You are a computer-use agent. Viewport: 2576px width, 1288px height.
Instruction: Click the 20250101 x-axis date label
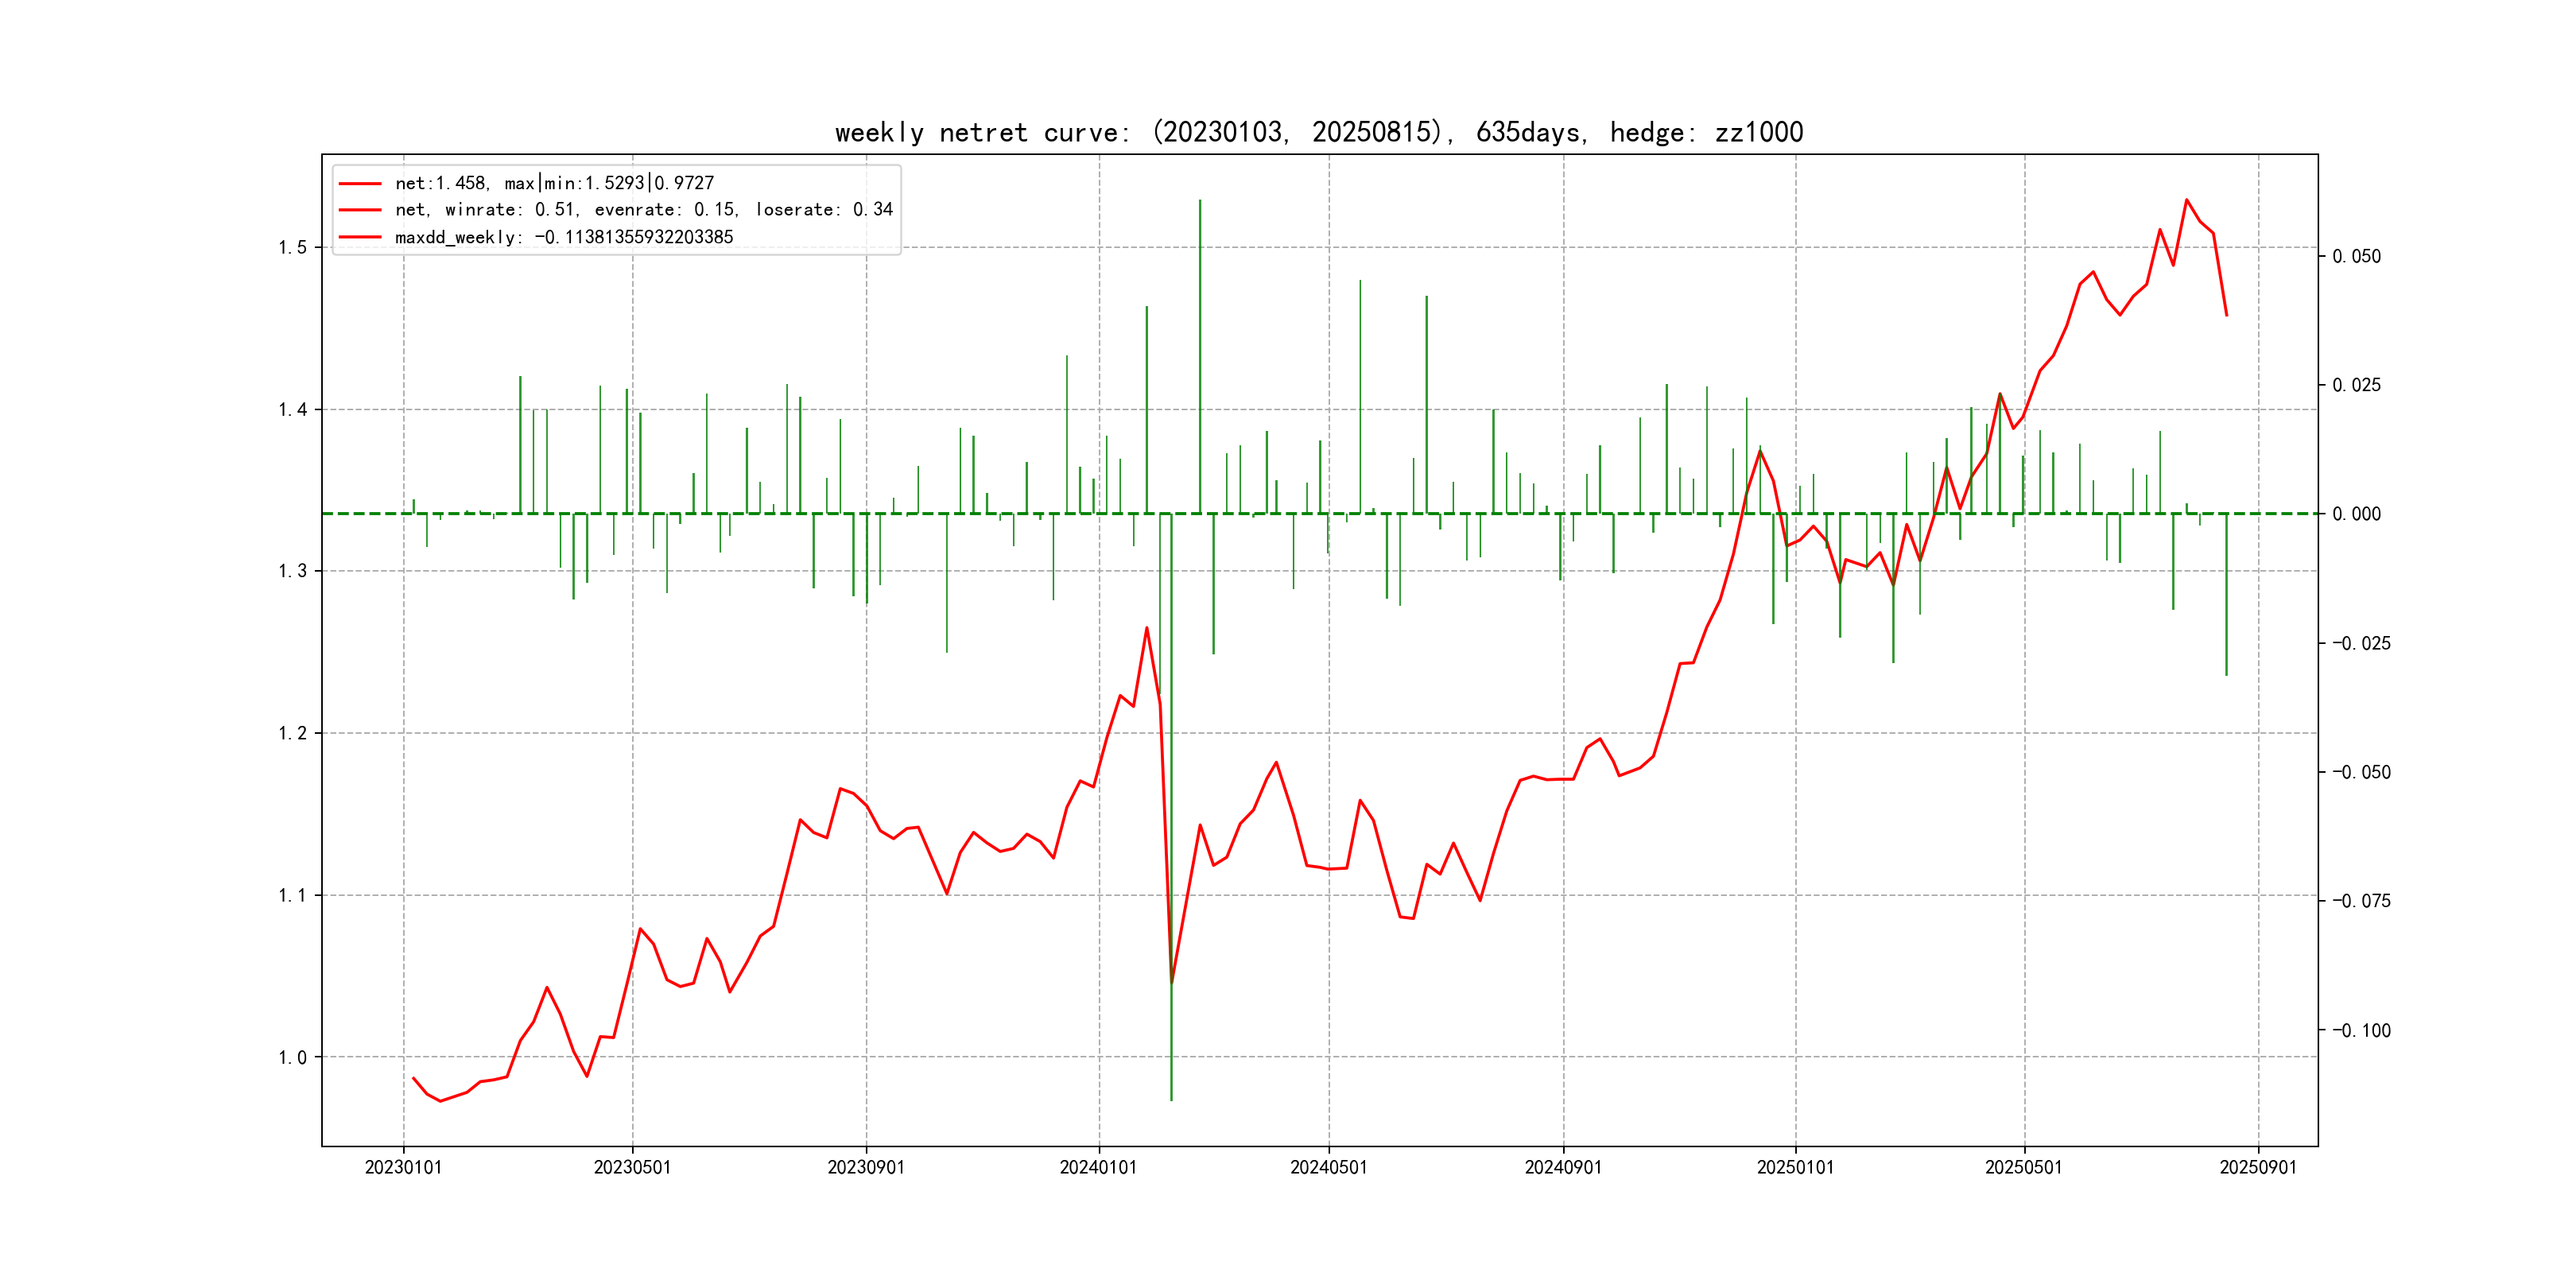click(x=1795, y=1168)
